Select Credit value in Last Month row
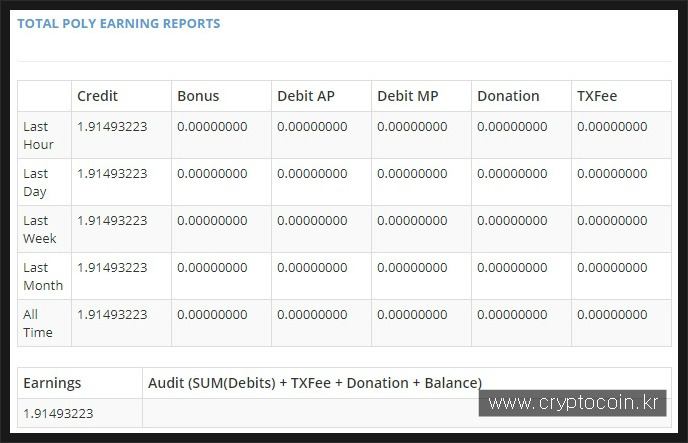Image resolution: width=688 pixels, height=443 pixels. 112,267
